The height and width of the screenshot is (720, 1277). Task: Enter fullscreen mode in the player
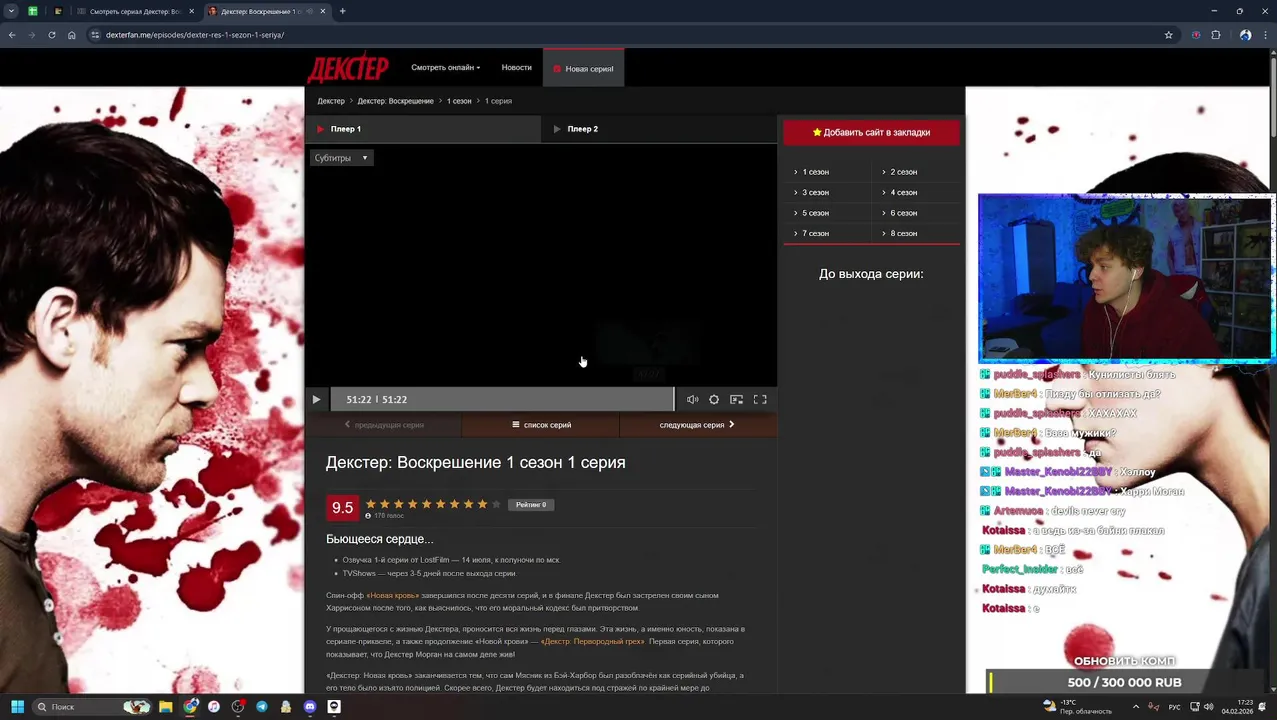760,399
